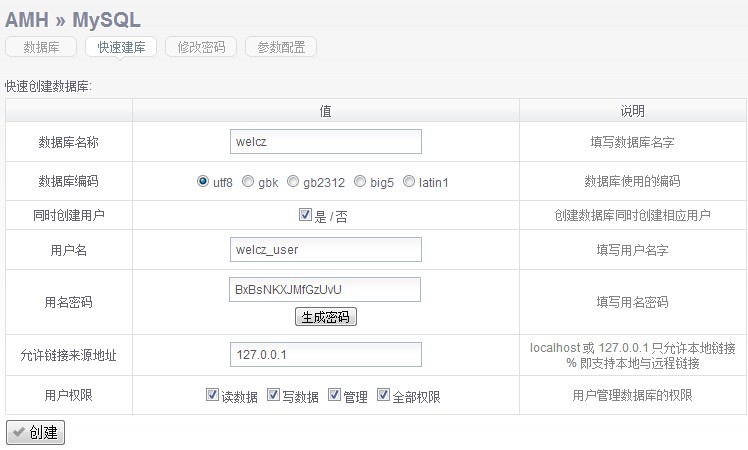Image resolution: width=748 pixels, height=450 pixels.
Task: Select latin1 encoding option
Action: pos(409,182)
